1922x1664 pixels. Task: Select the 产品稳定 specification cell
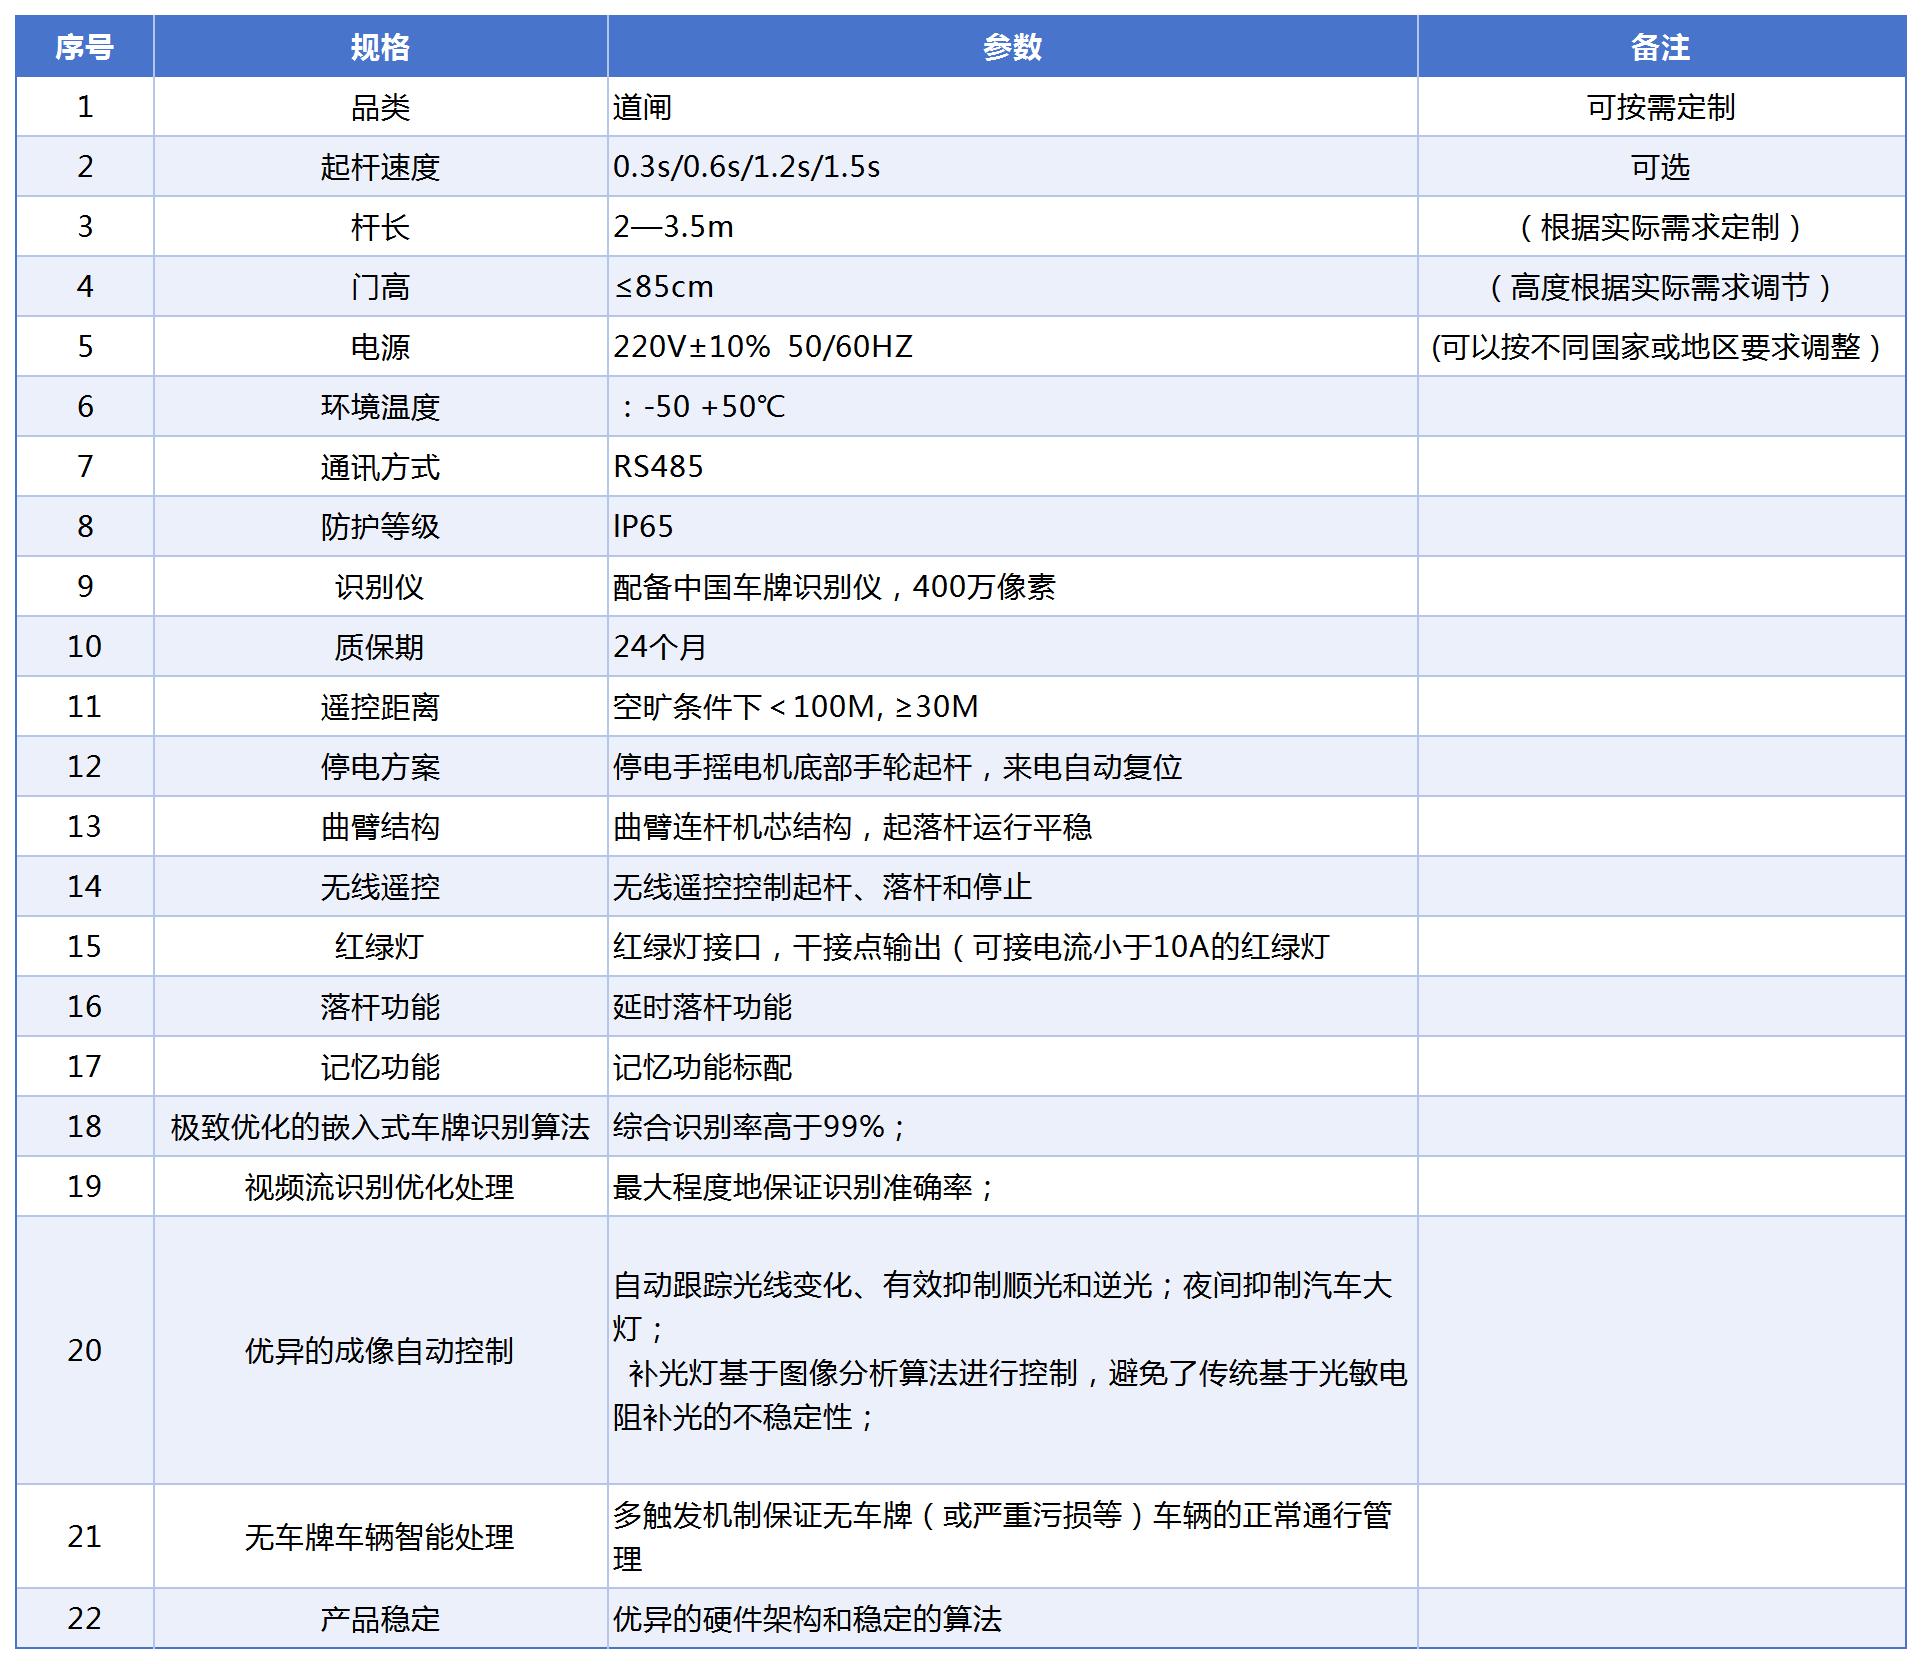(380, 1619)
